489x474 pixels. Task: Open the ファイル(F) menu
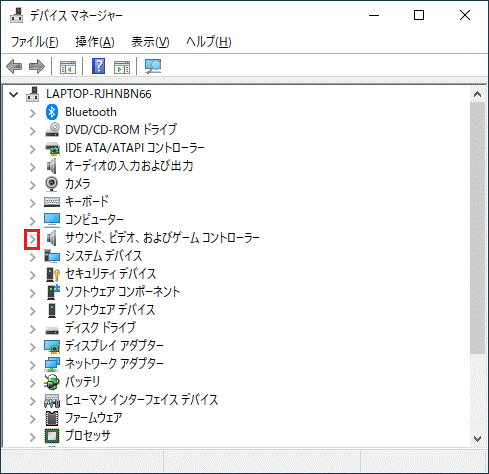pyautogui.click(x=35, y=42)
